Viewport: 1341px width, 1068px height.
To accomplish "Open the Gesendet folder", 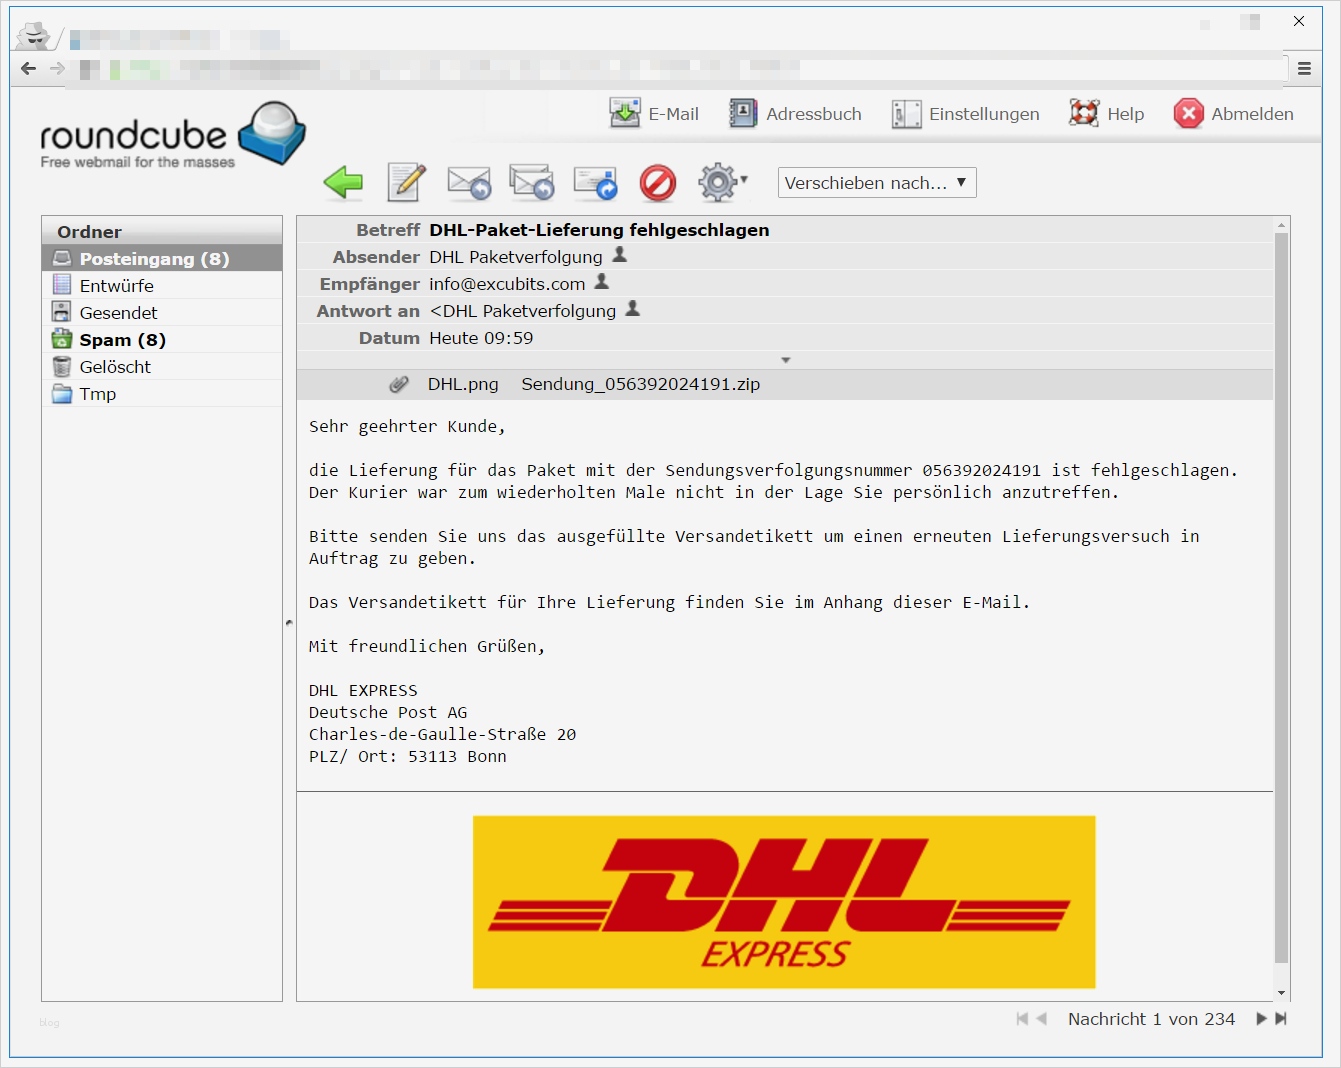I will [x=162, y=313].
